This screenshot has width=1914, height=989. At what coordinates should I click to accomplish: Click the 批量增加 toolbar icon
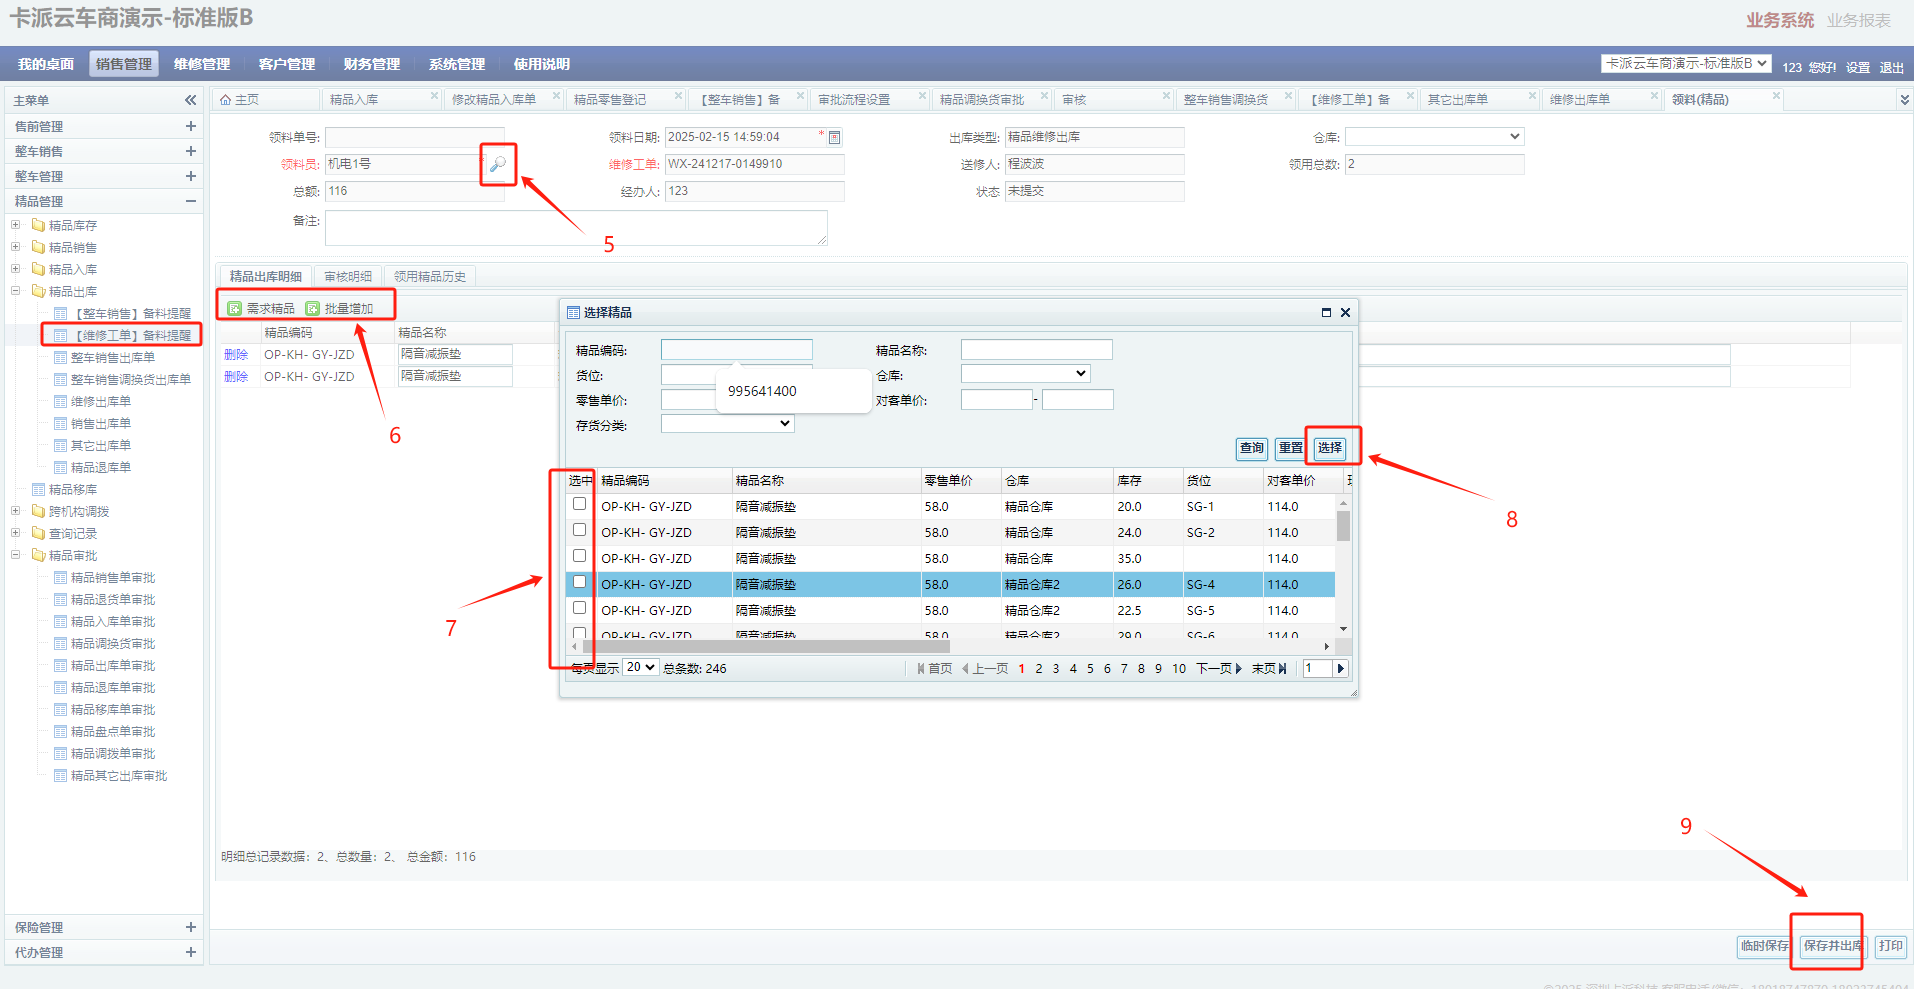coord(313,309)
